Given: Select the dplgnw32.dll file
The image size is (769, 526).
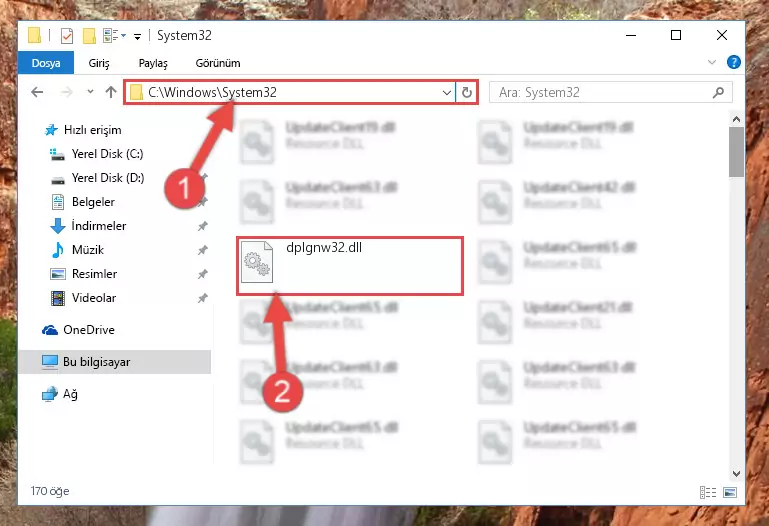Looking at the screenshot, I should coord(350,266).
